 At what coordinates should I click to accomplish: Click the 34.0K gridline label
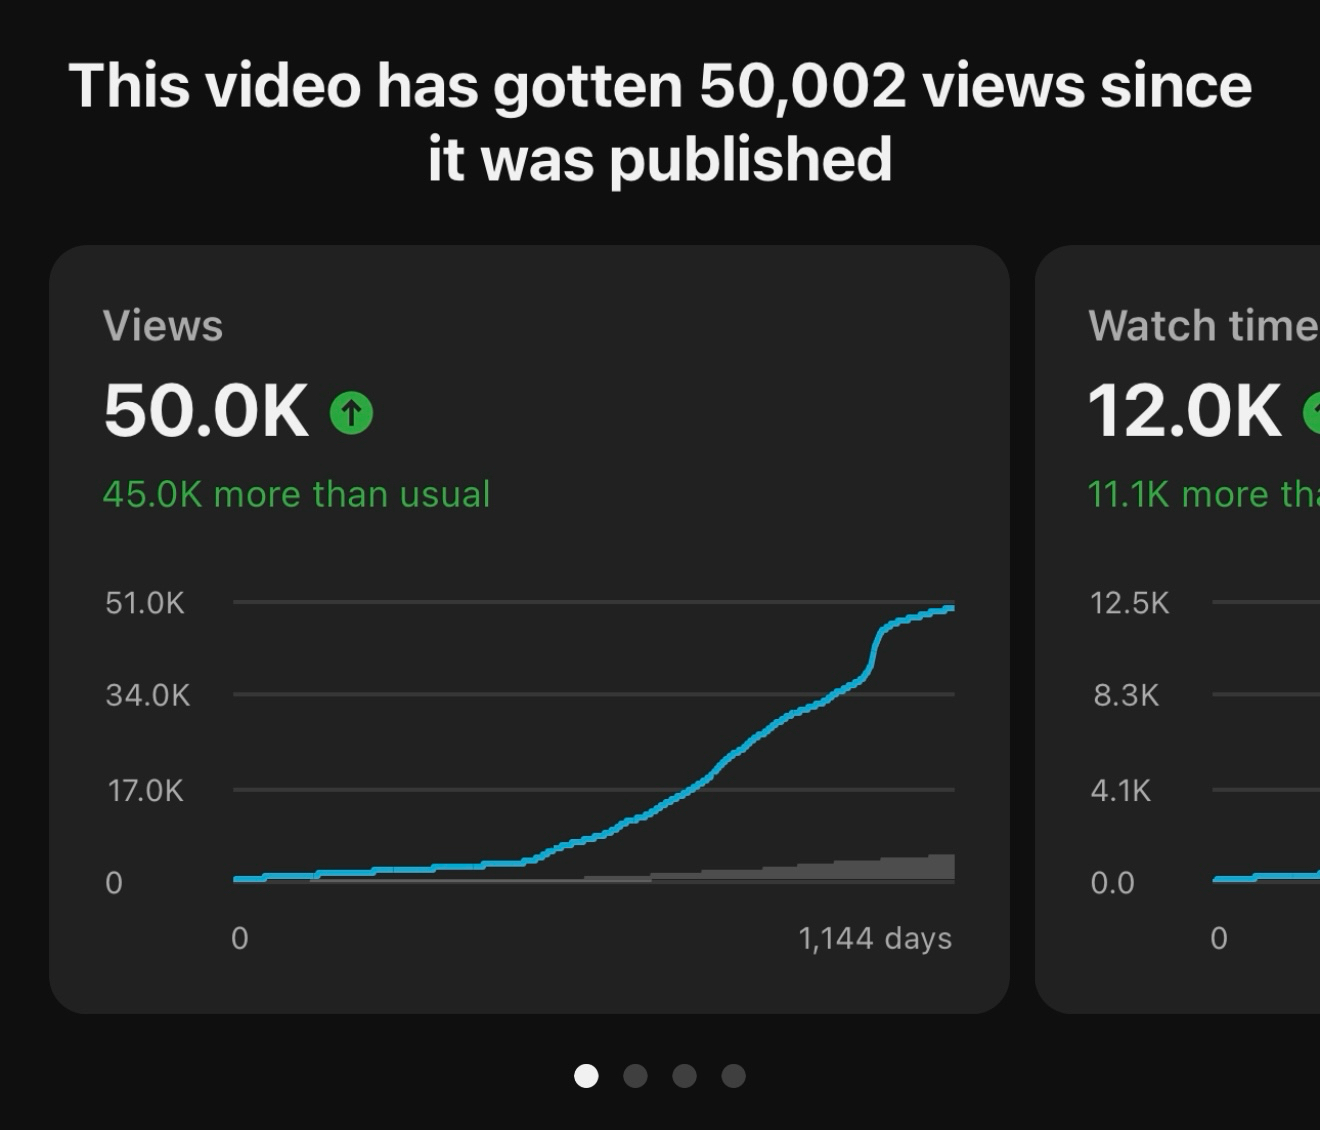coord(147,695)
